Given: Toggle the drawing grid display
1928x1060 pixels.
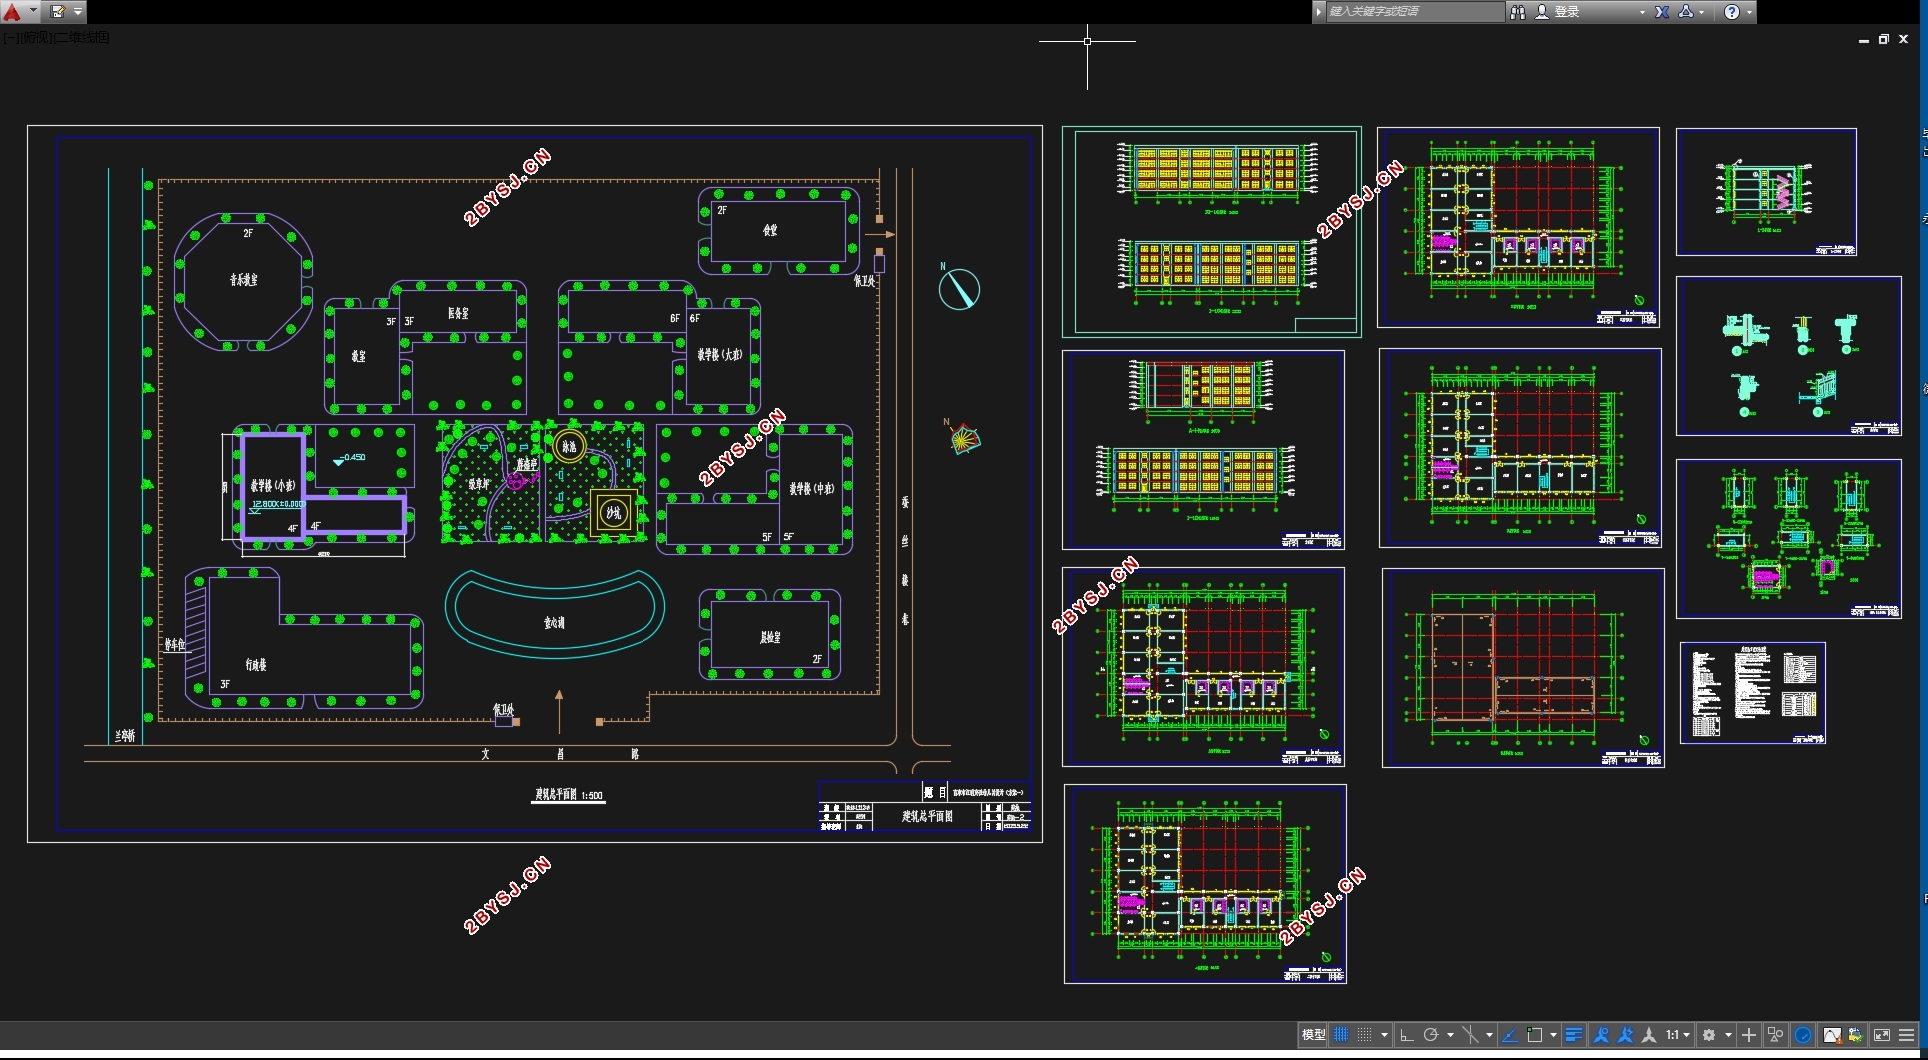Looking at the screenshot, I should point(1341,1035).
